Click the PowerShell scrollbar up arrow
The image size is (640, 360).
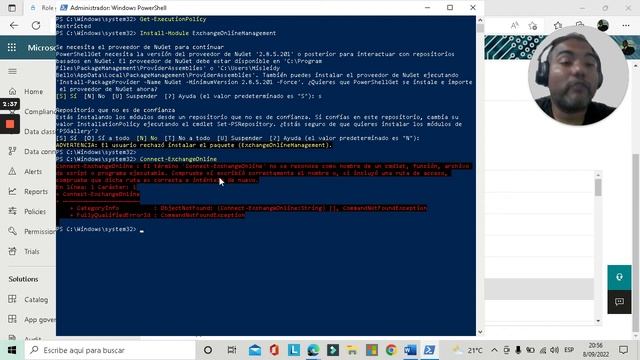pyautogui.click(x=480, y=20)
